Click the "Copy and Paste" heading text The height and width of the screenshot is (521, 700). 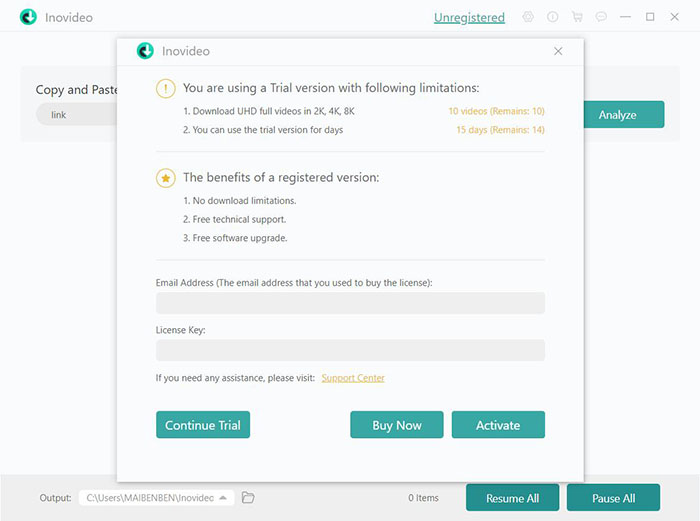click(x=76, y=90)
